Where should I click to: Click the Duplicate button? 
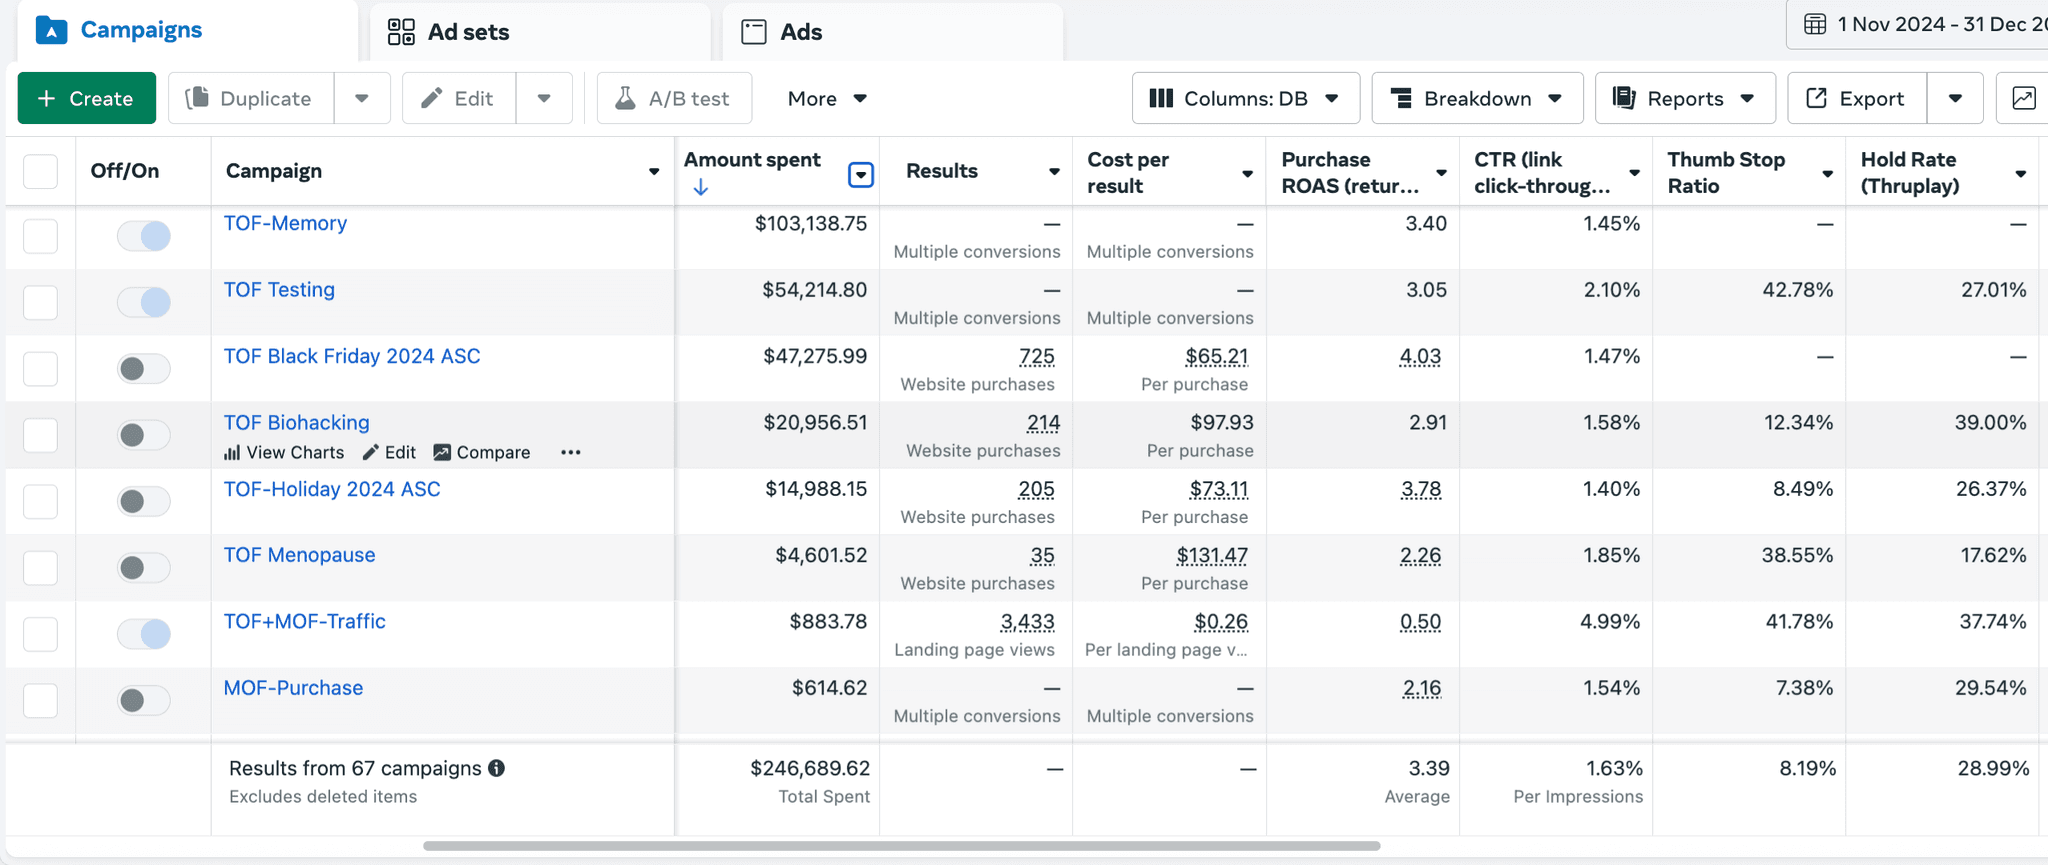[251, 98]
